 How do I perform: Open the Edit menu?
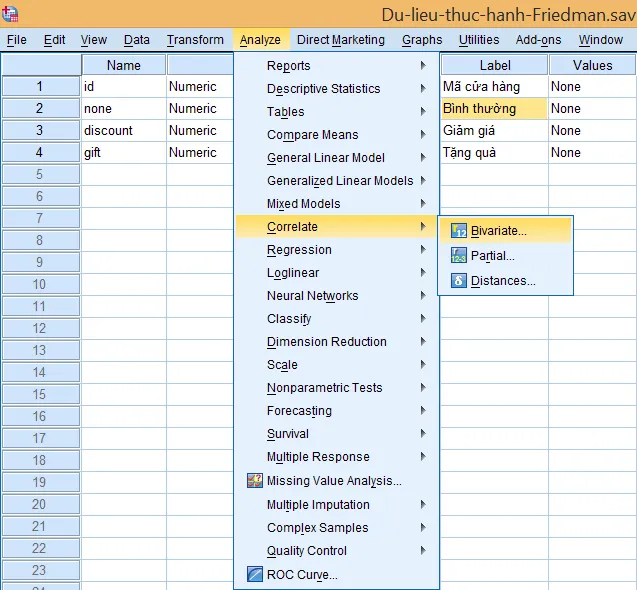point(54,40)
